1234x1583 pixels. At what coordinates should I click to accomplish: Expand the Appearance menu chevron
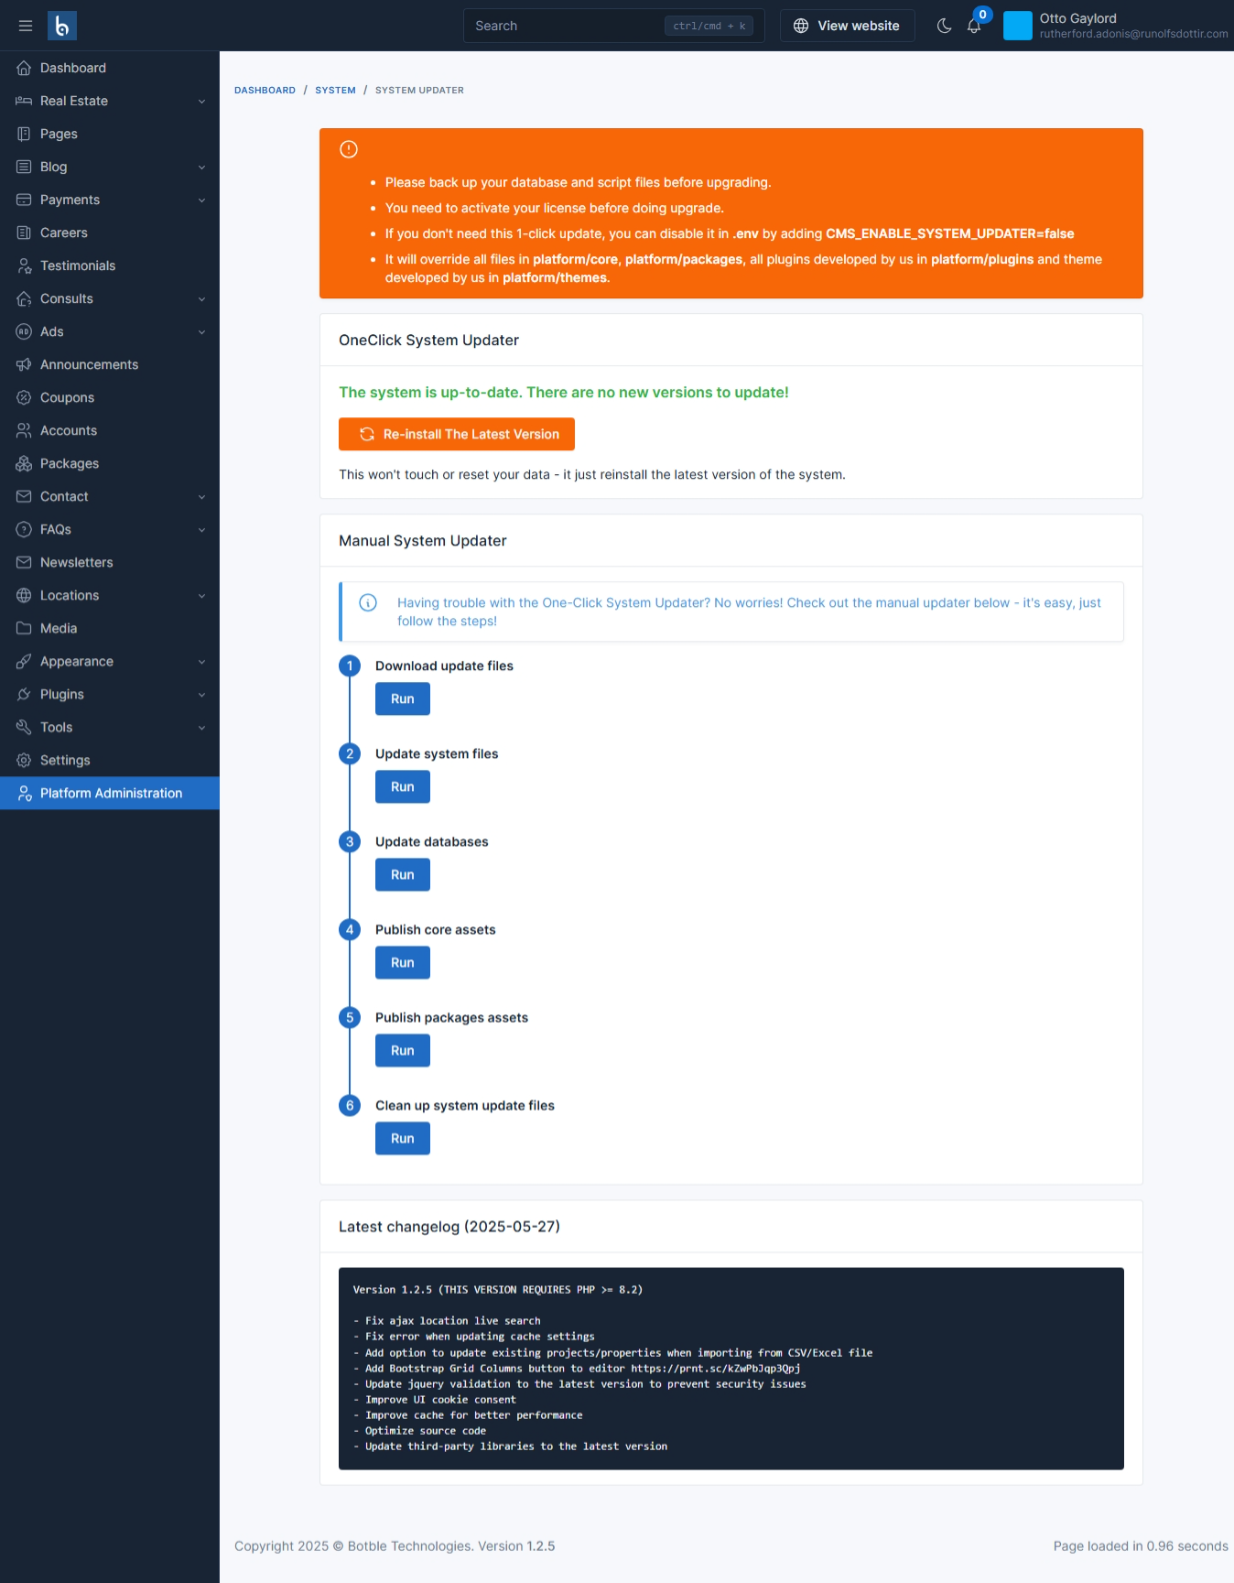coord(202,662)
